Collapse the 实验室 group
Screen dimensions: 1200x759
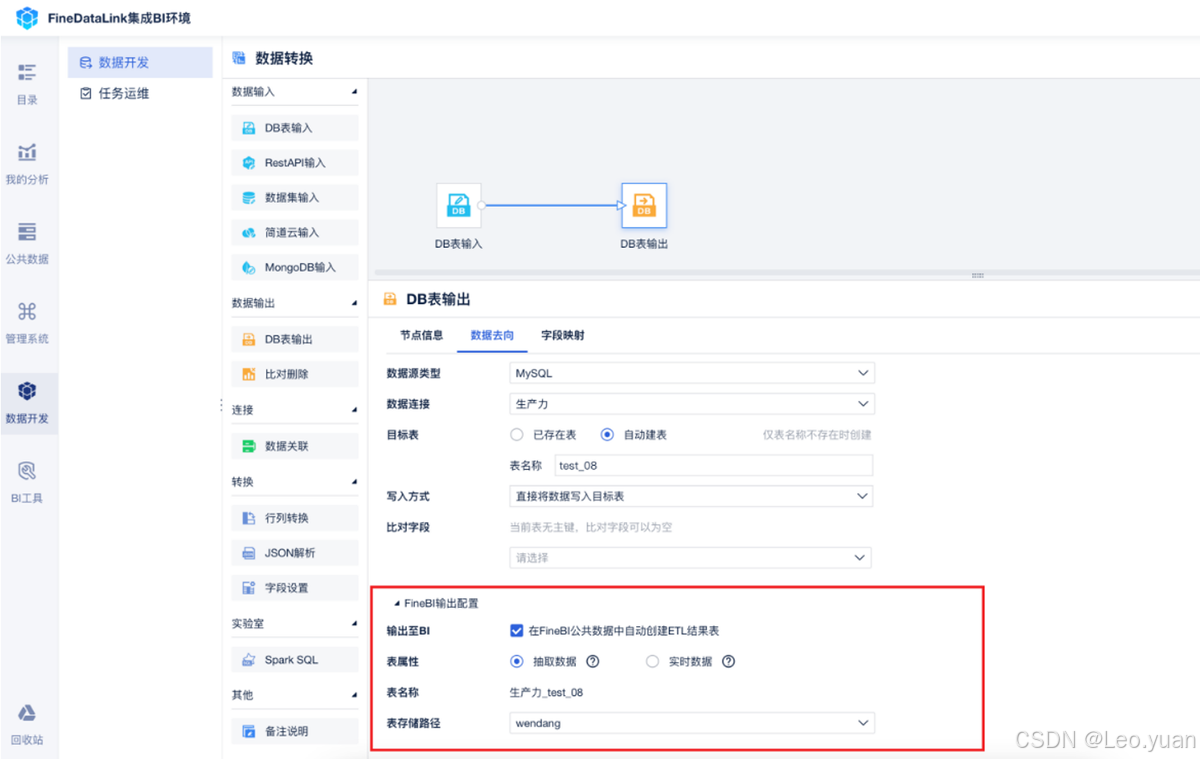click(x=354, y=624)
